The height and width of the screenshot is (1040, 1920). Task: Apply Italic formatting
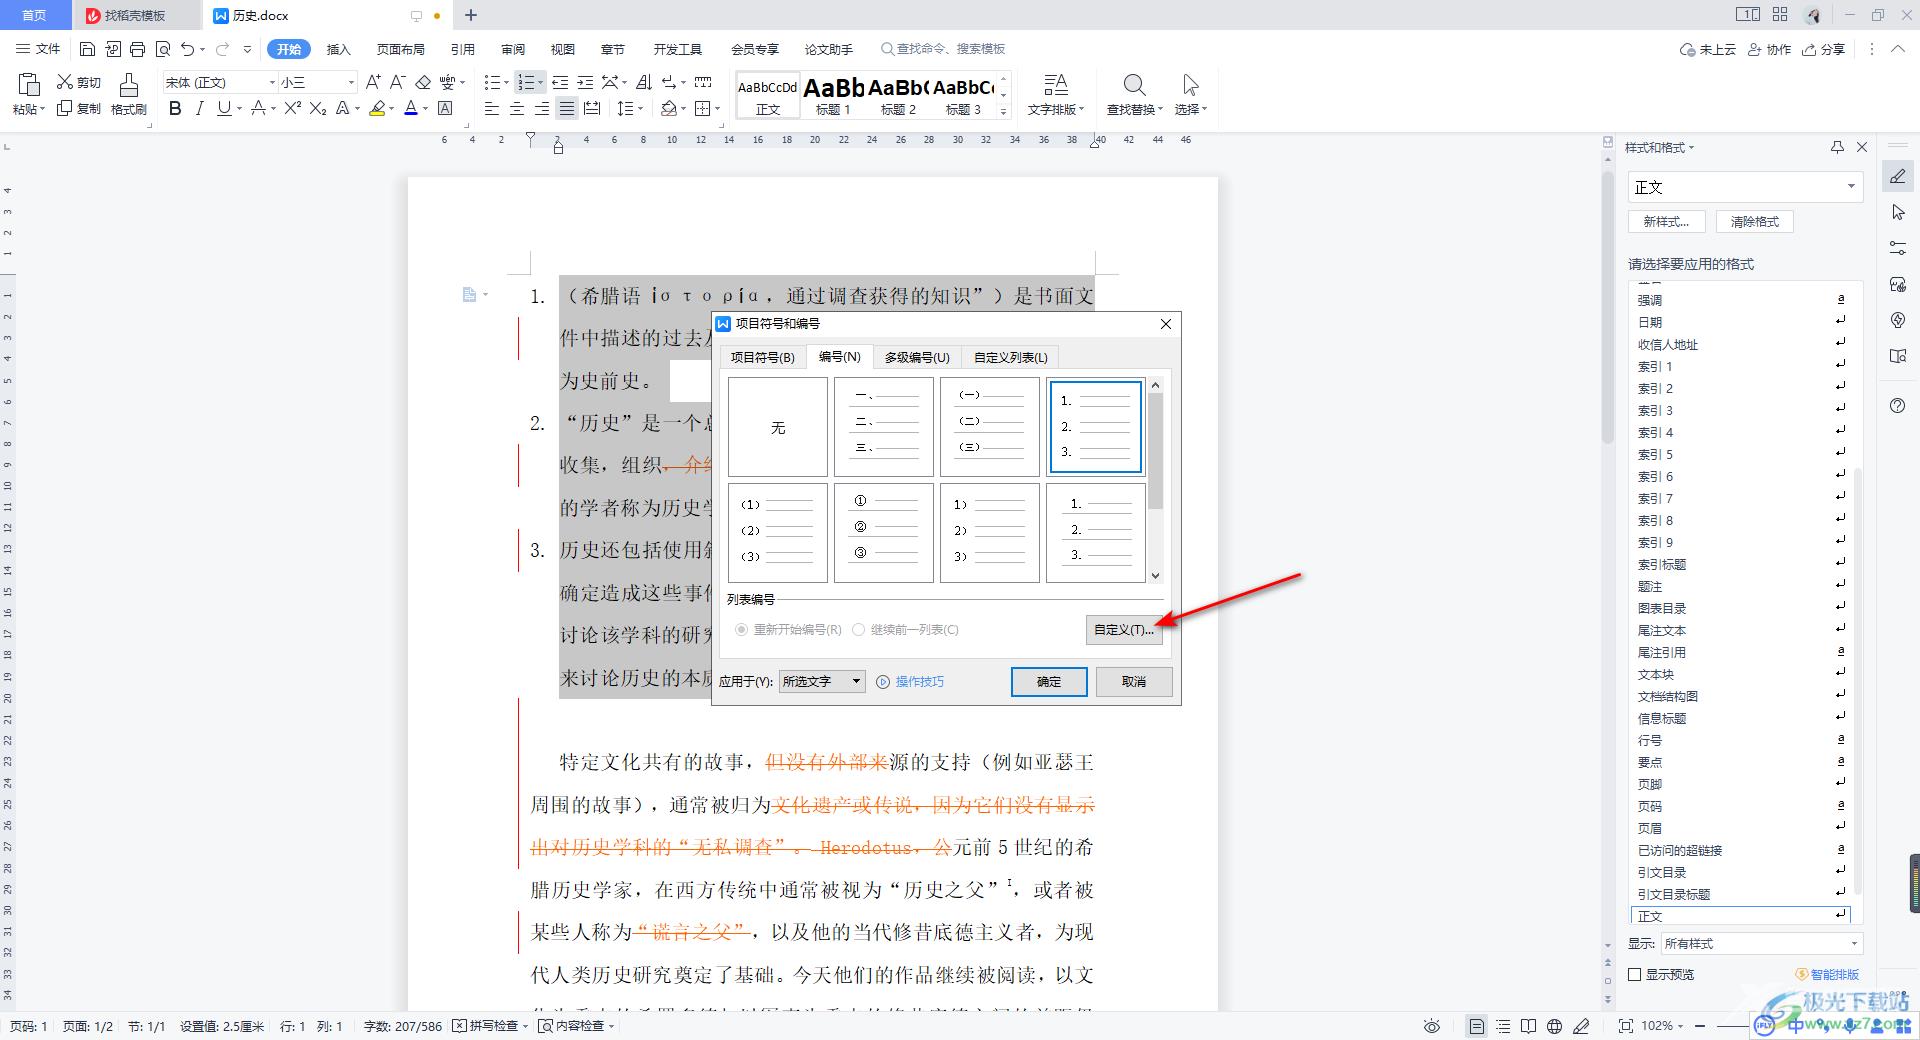point(199,108)
